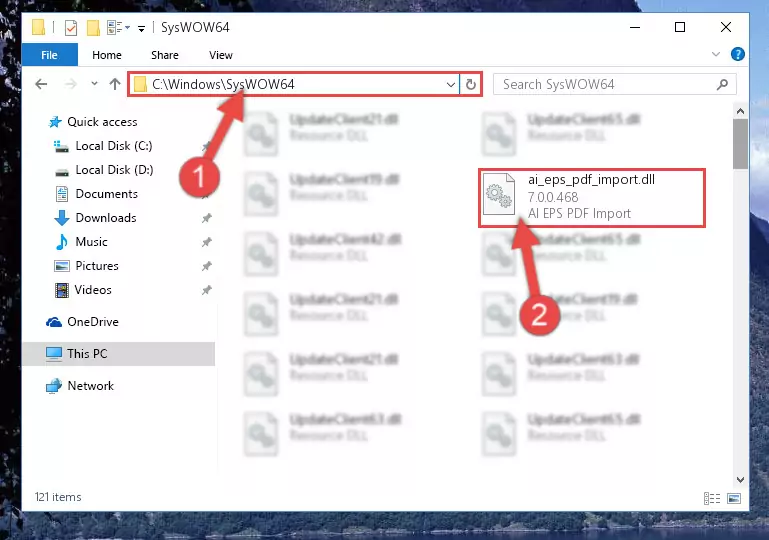Click the yellow folder icon in address bar
769x540 pixels.
point(140,84)
